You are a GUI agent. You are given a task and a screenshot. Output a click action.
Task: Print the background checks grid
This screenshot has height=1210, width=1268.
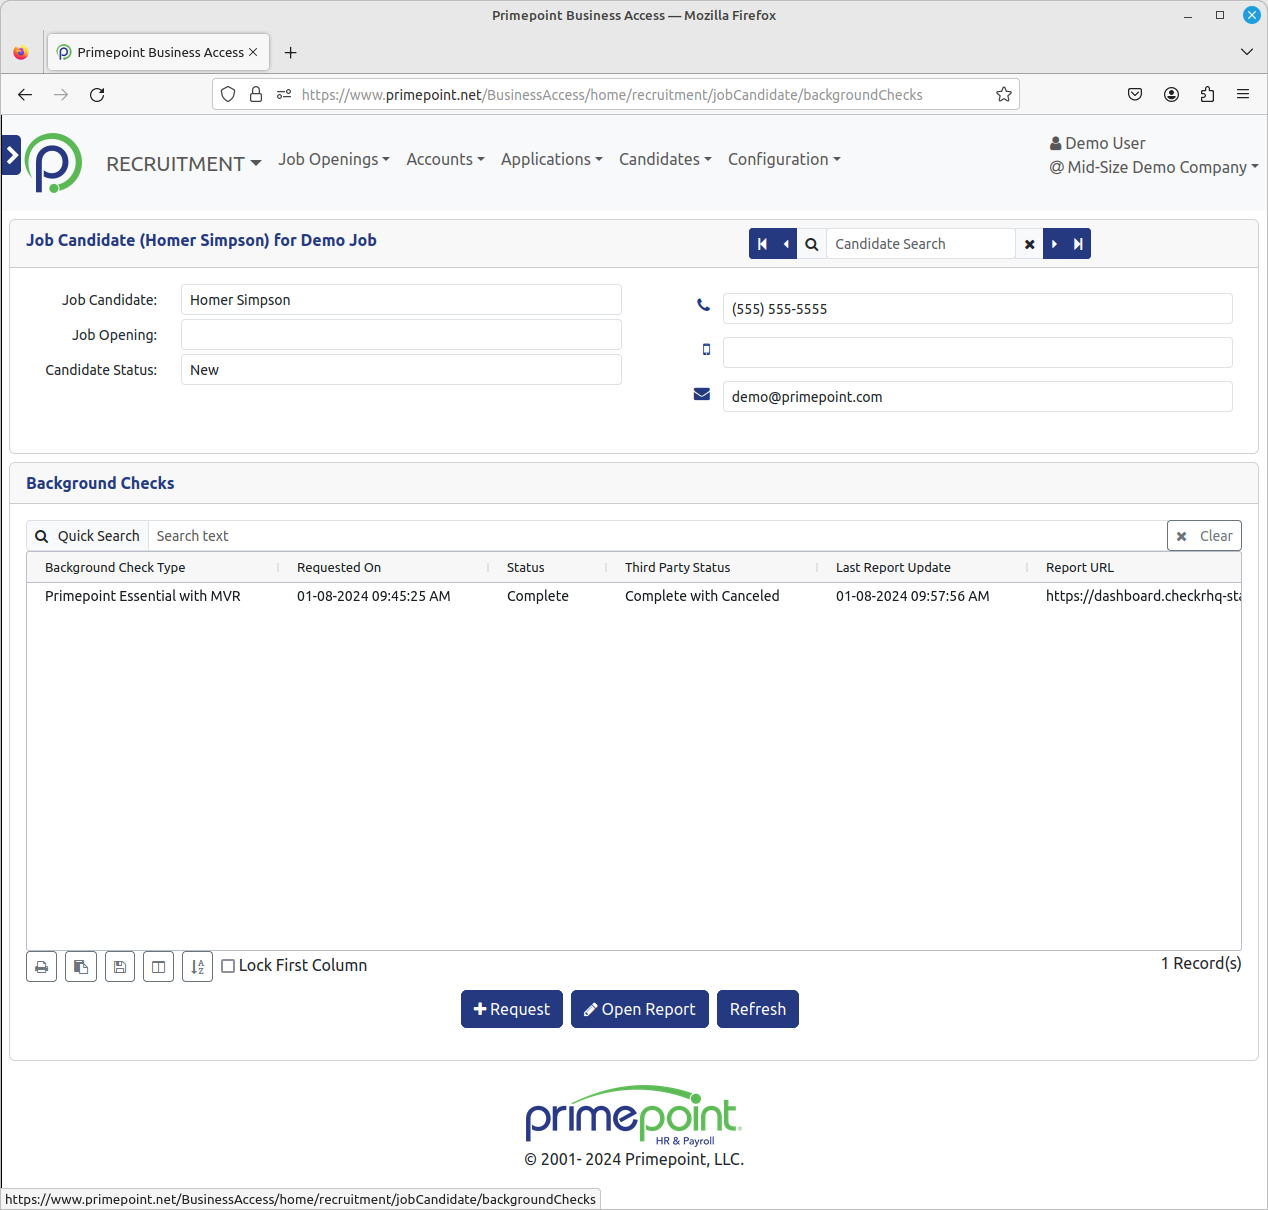click(41, 967)
